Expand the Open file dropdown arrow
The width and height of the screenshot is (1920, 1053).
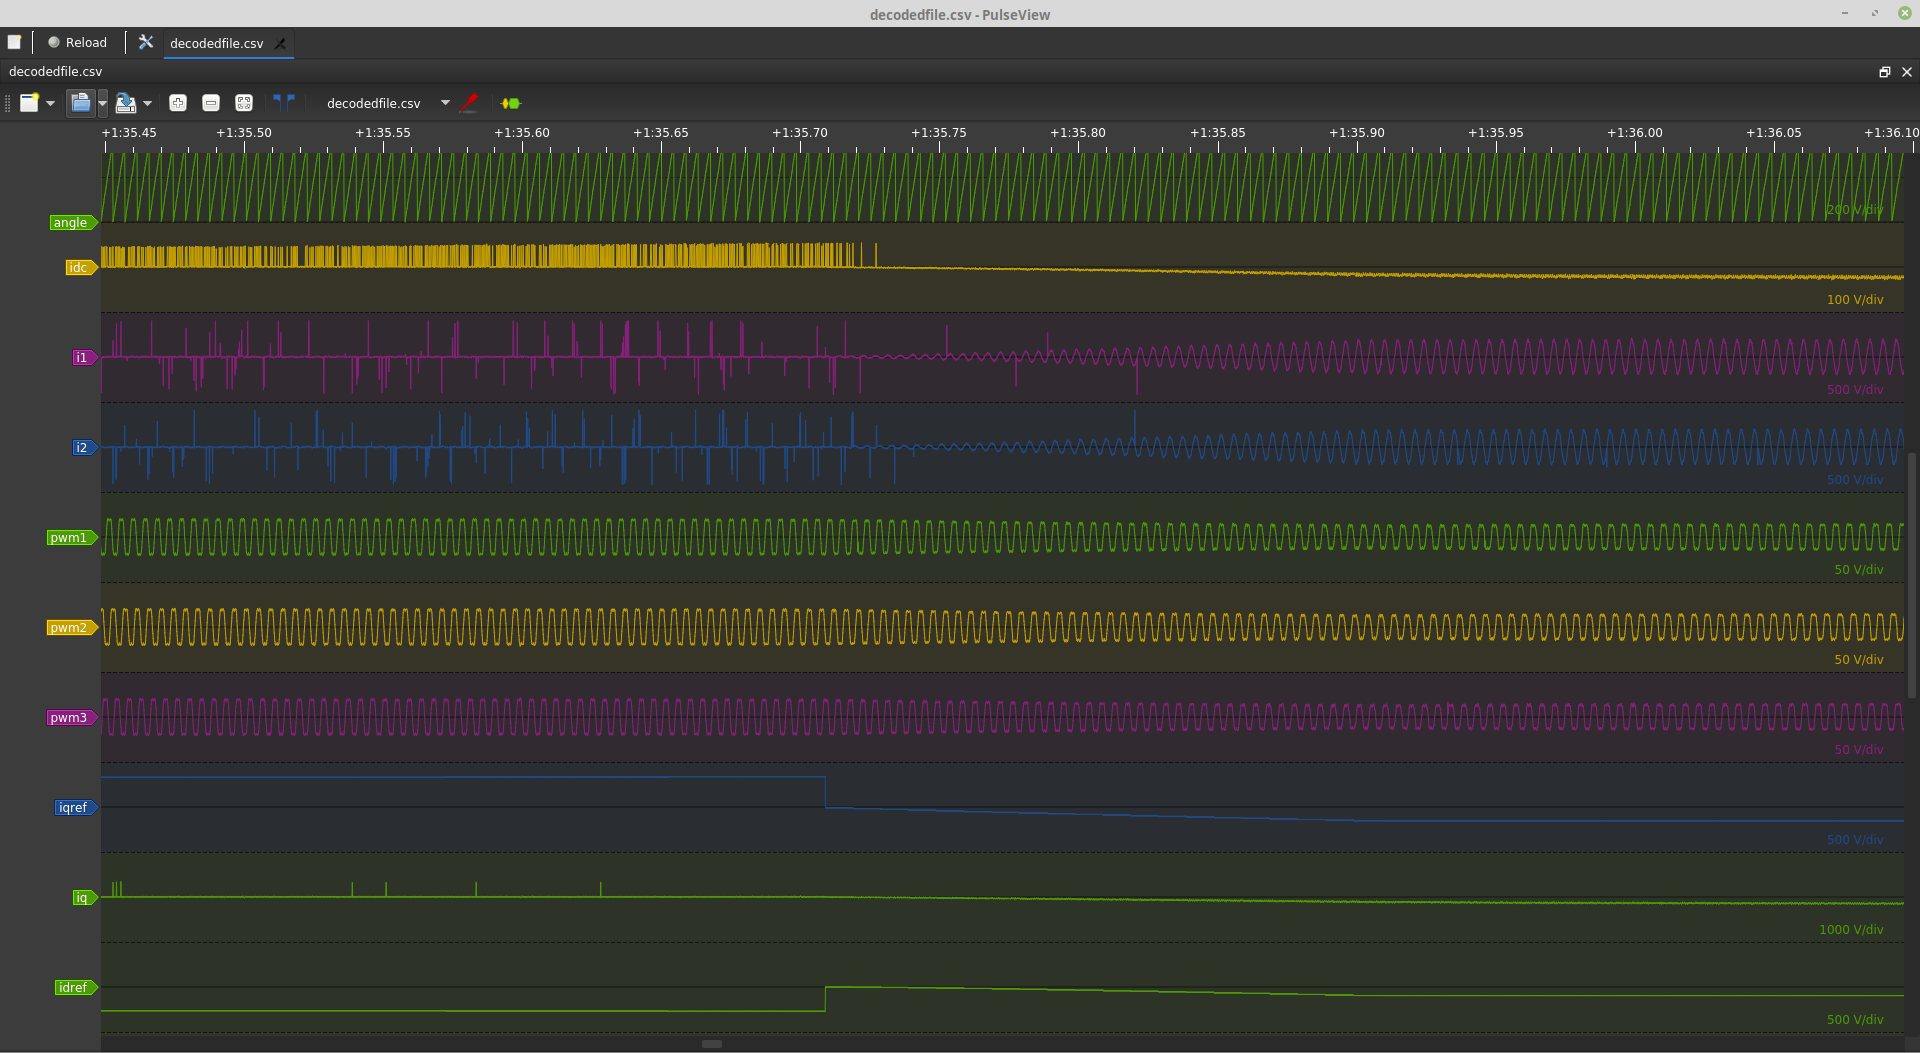click(x=102, y=103)
